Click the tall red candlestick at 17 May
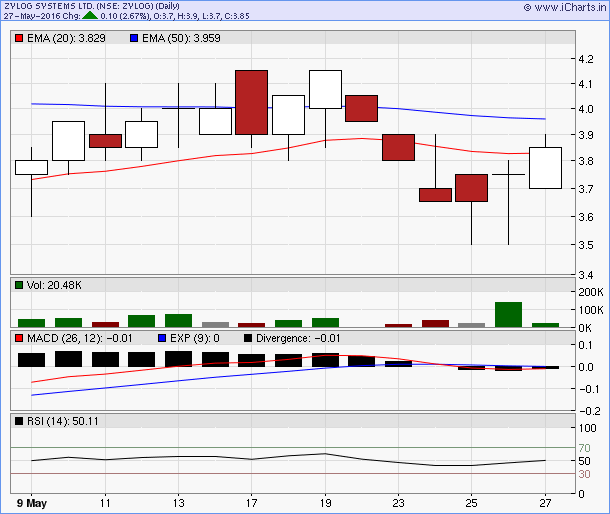Image resolution: width=610 pixels, height=514 pixels. 251,102
